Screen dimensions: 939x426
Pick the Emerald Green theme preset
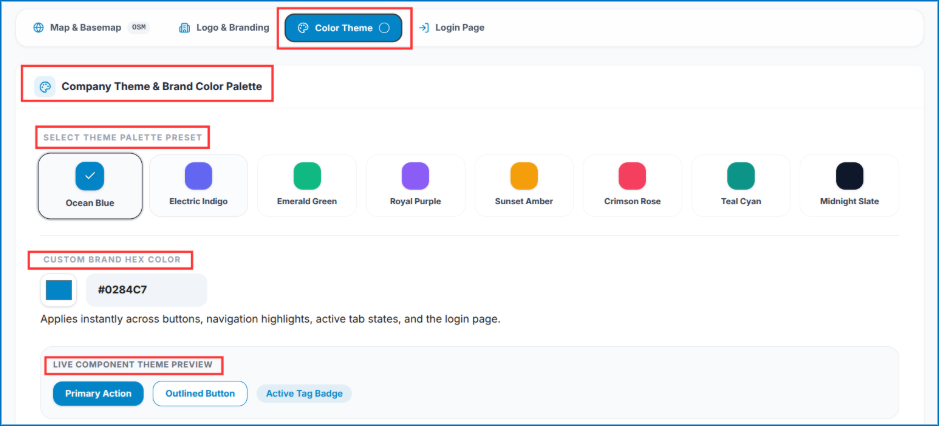(x=307, y=186)
